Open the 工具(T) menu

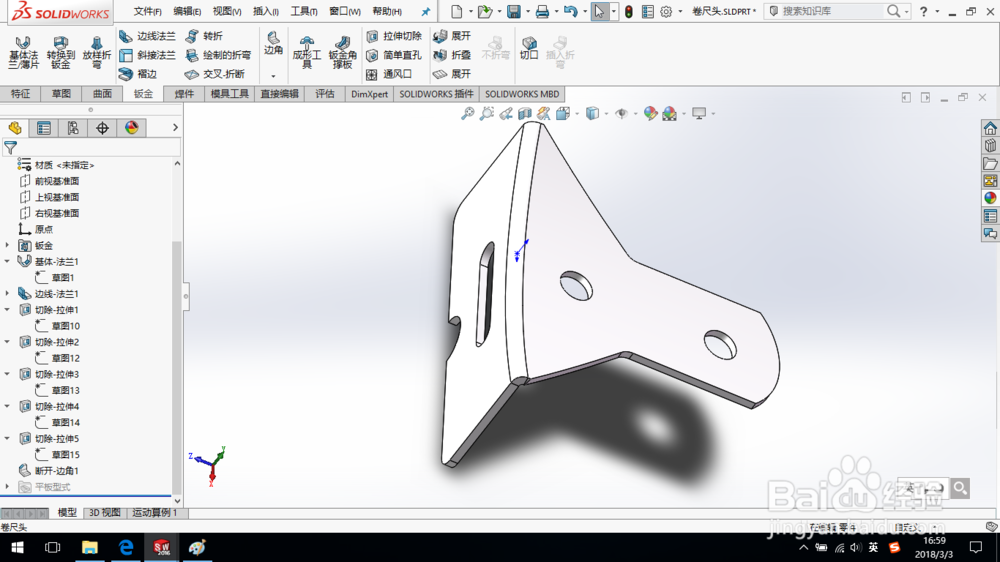(304, 11)
